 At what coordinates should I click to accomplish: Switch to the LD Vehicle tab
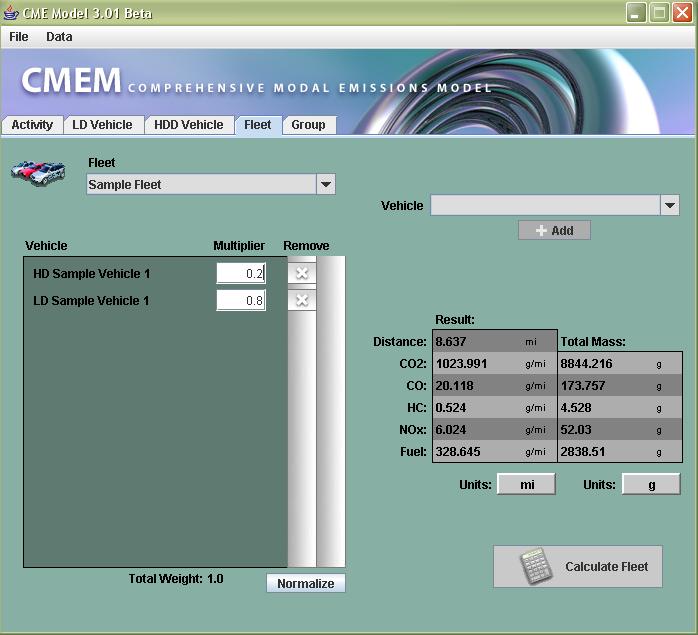[x=102, y=125]
